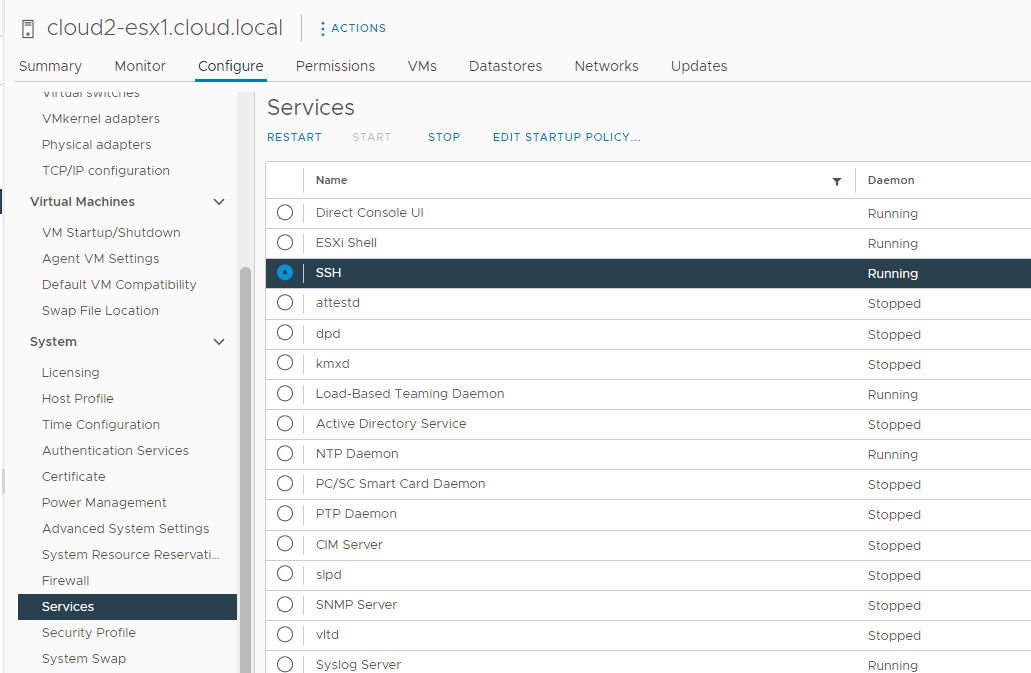Image resolution: width=1031 pixels, height=673 pixels.
Task: Open Time Configuration in sidebar
Action: (x=101, y=425)
